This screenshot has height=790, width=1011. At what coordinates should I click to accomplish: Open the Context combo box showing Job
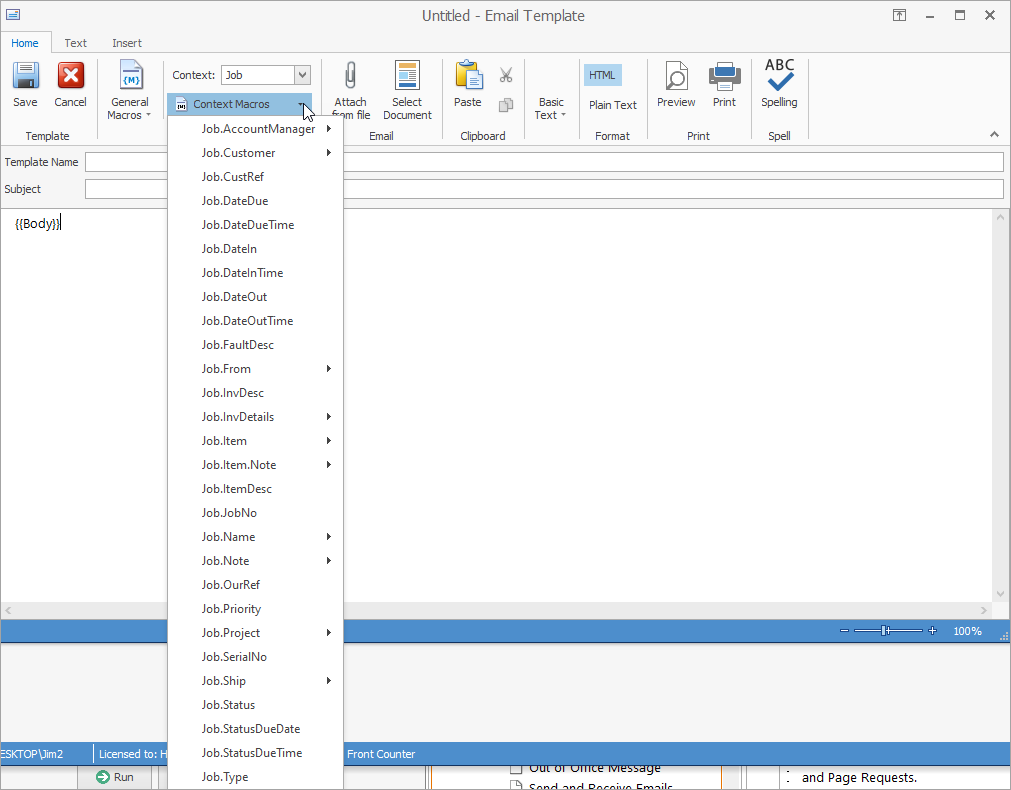[x=265, y=74]
